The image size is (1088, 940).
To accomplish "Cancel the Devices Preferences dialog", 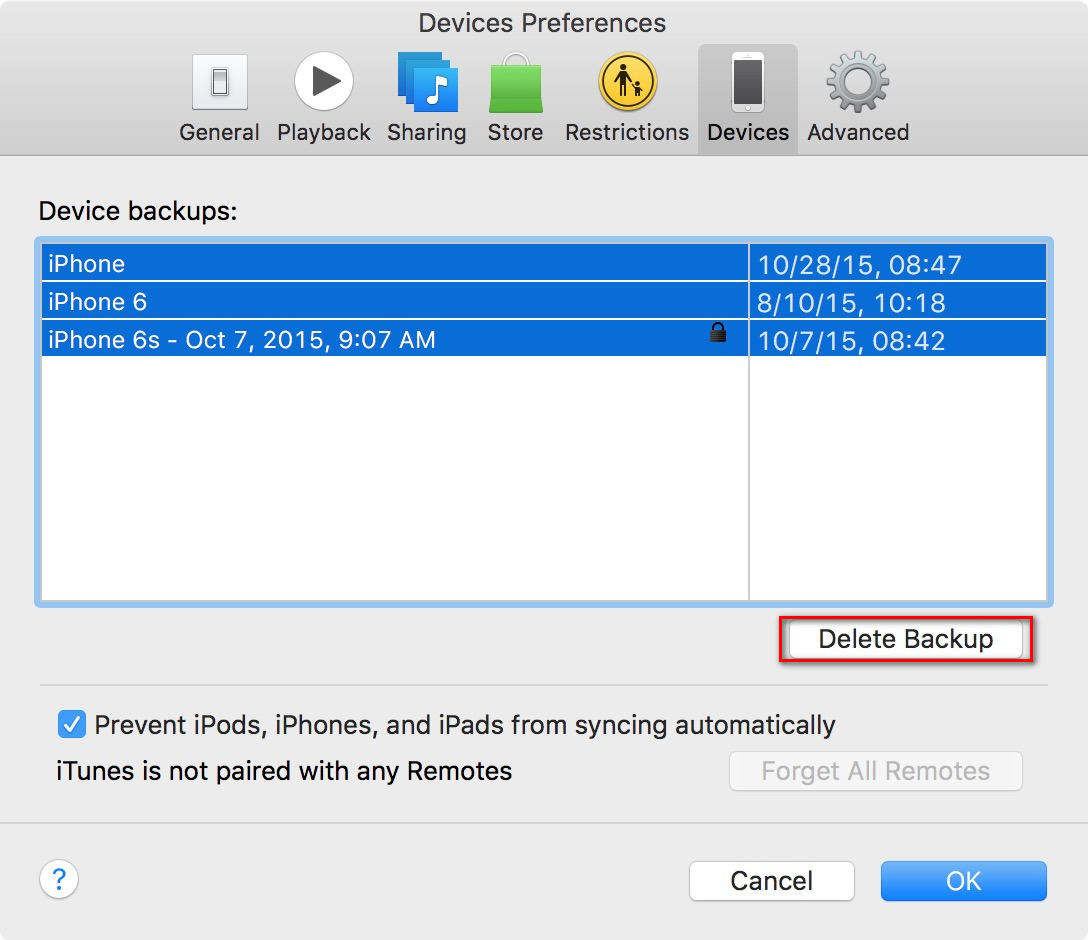I will pyautogui.click(x=771, y=881).
